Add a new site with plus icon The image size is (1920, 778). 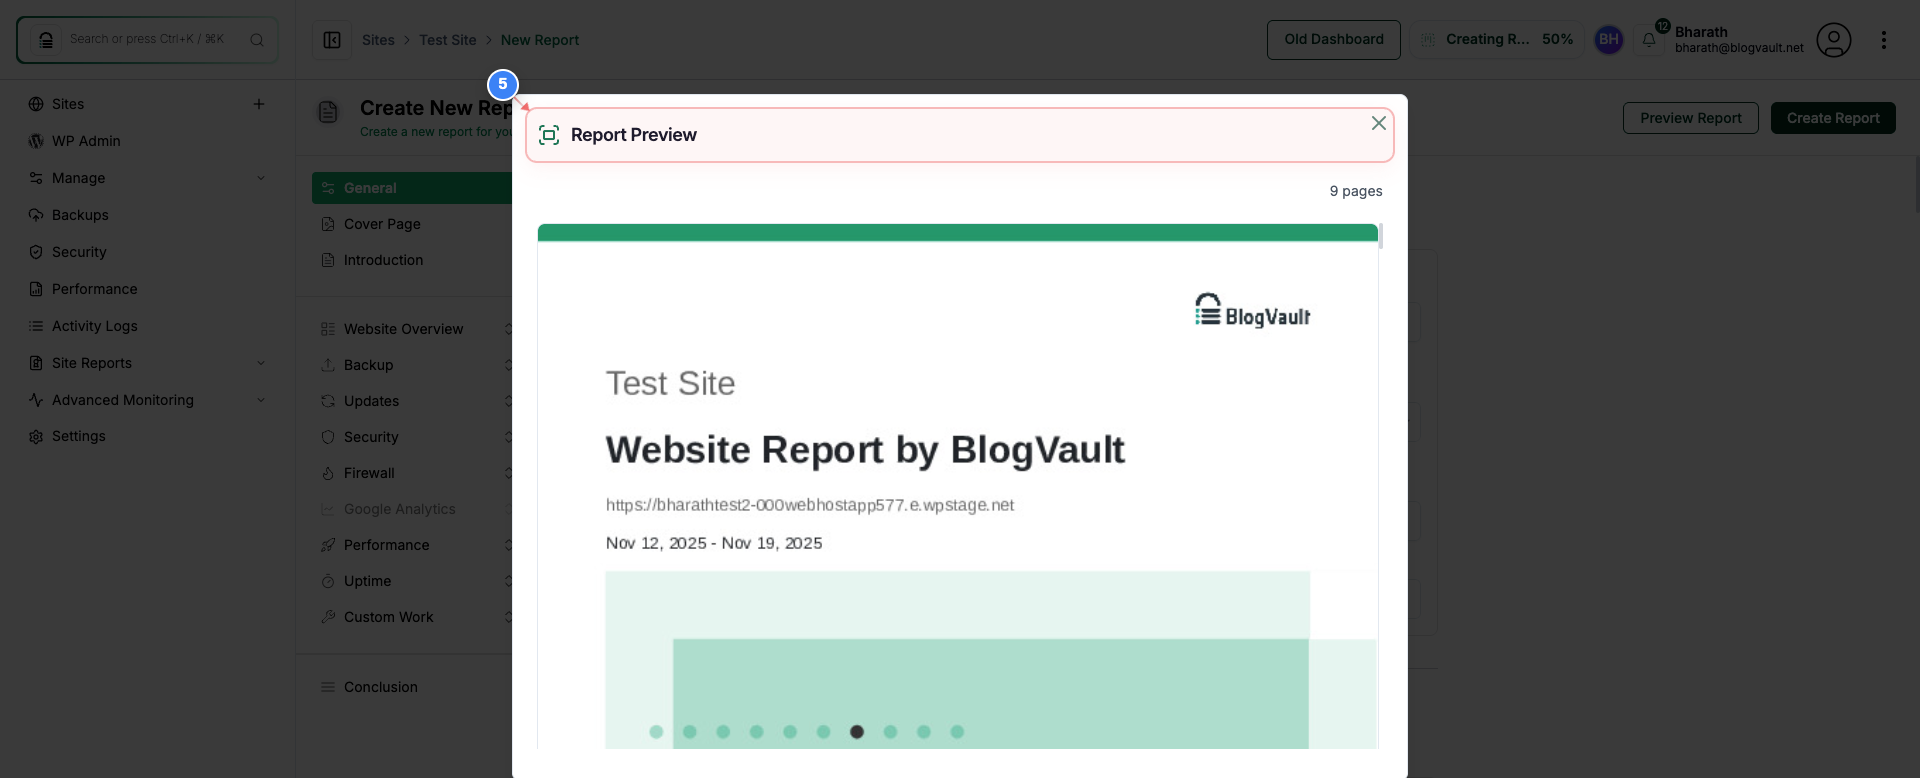259,104
